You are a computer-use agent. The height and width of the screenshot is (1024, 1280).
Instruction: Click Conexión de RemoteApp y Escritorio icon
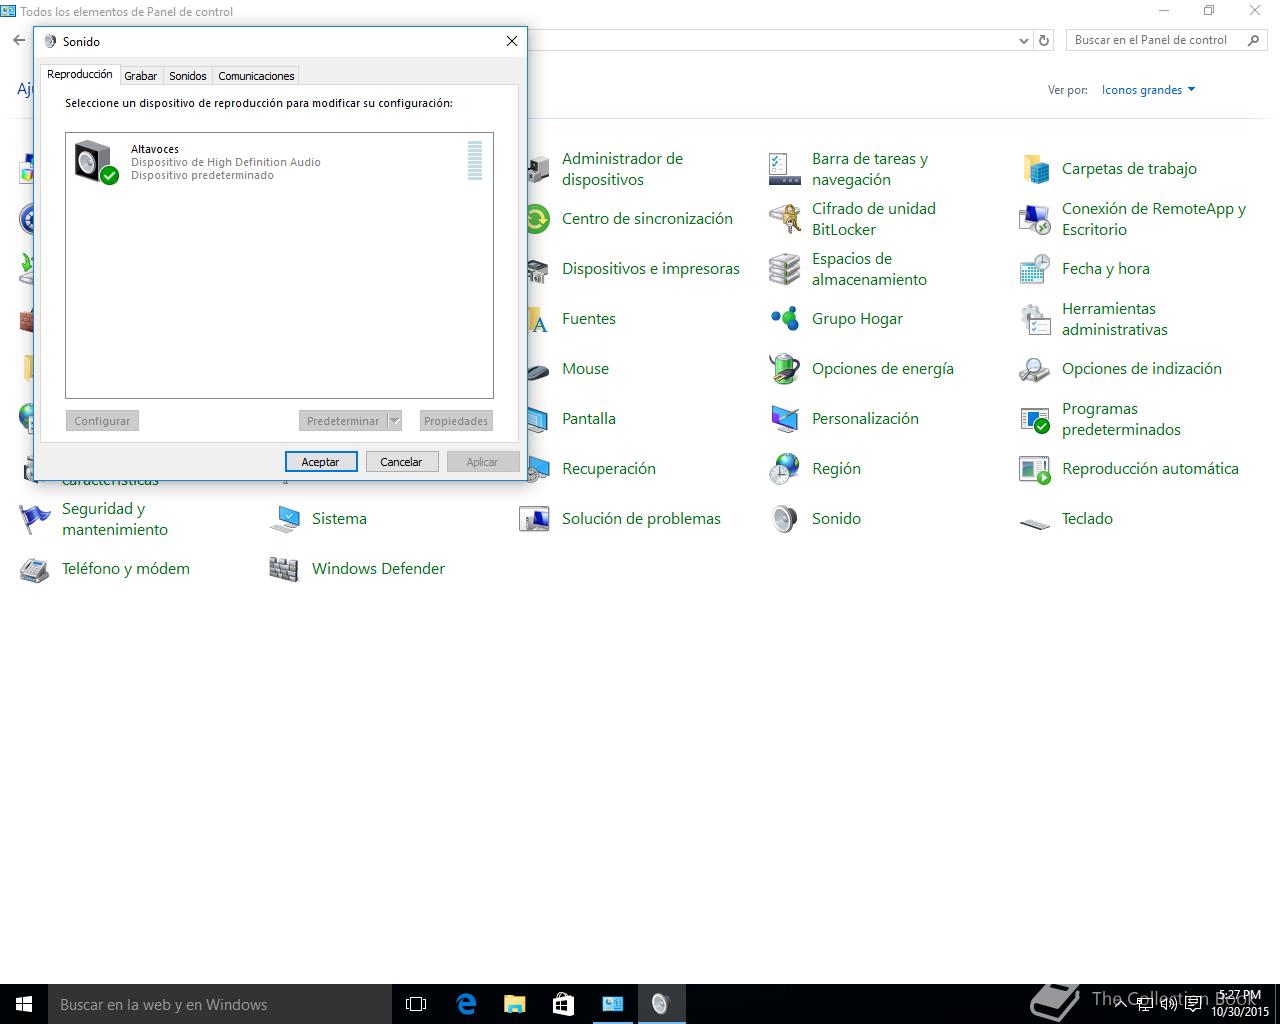point(1035,219)
